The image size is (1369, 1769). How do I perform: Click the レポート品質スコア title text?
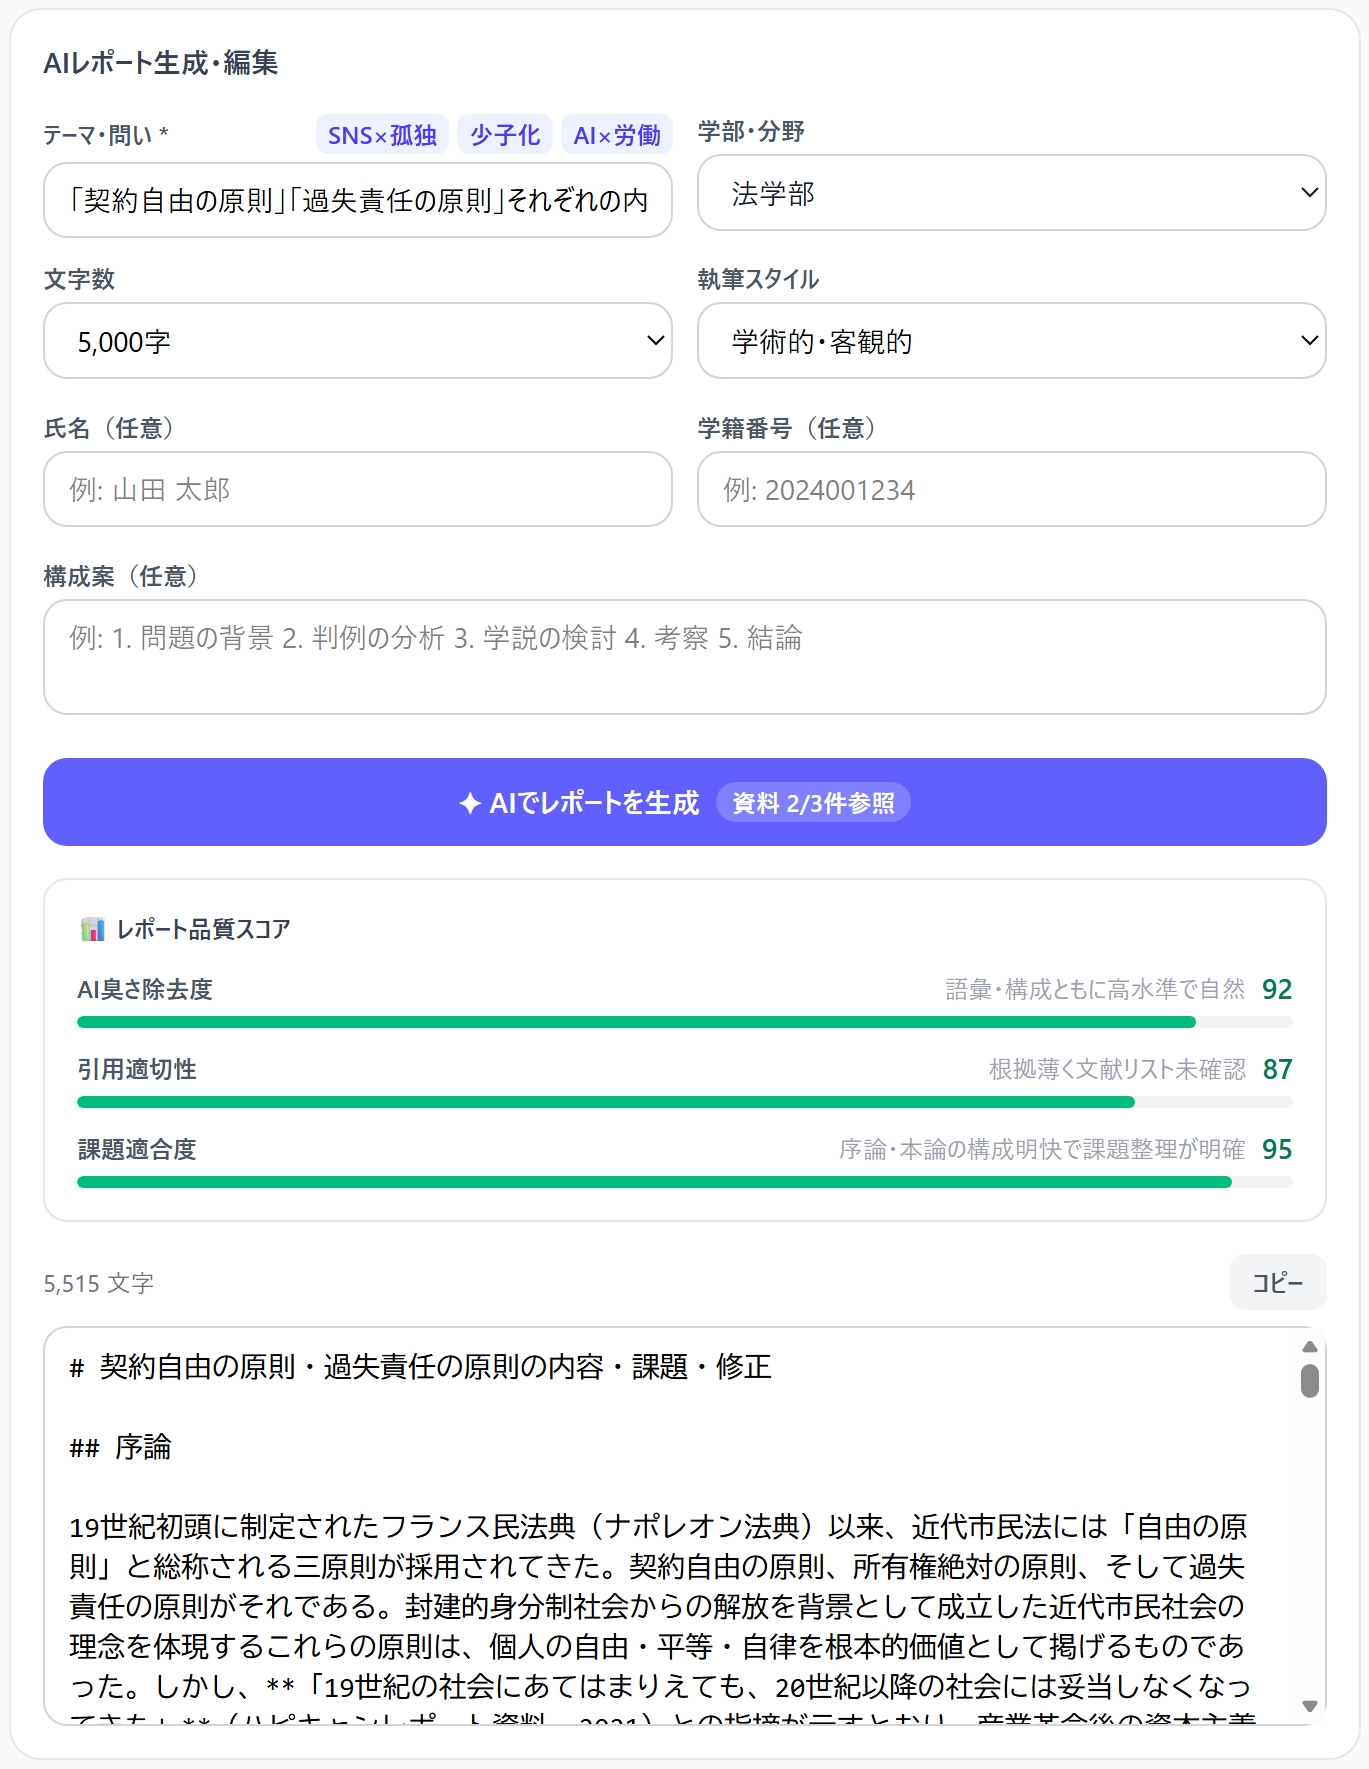pyautogui.click(x=203, y=929)
